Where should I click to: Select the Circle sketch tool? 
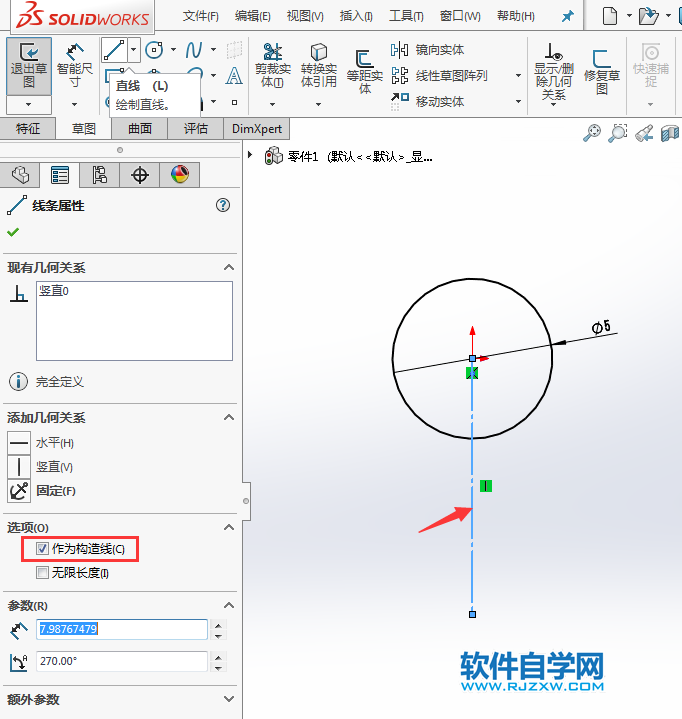154,50
